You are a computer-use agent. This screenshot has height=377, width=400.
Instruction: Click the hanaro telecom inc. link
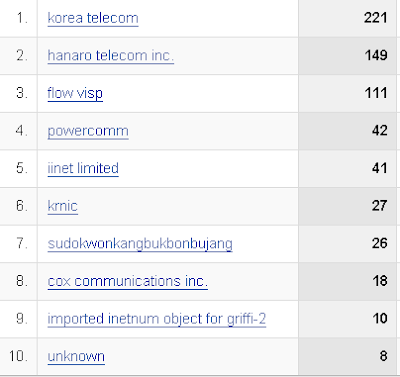tap(111, 55)
